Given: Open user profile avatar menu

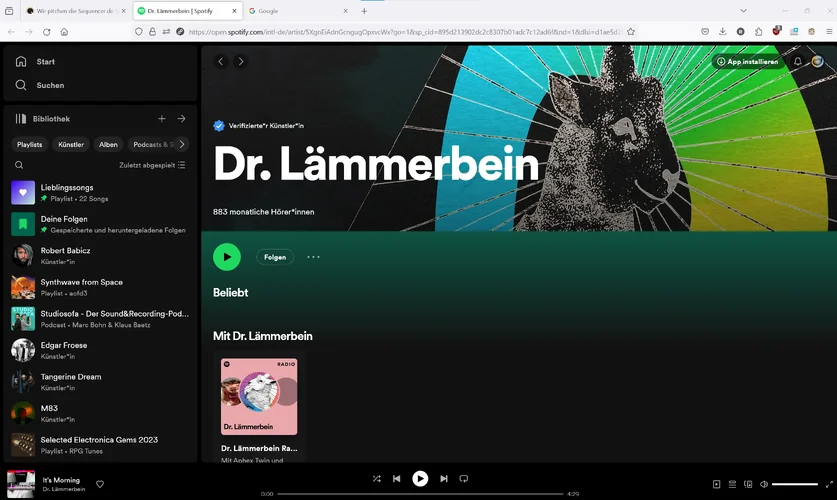Looking at the screenshot, I should pos(817,61).
